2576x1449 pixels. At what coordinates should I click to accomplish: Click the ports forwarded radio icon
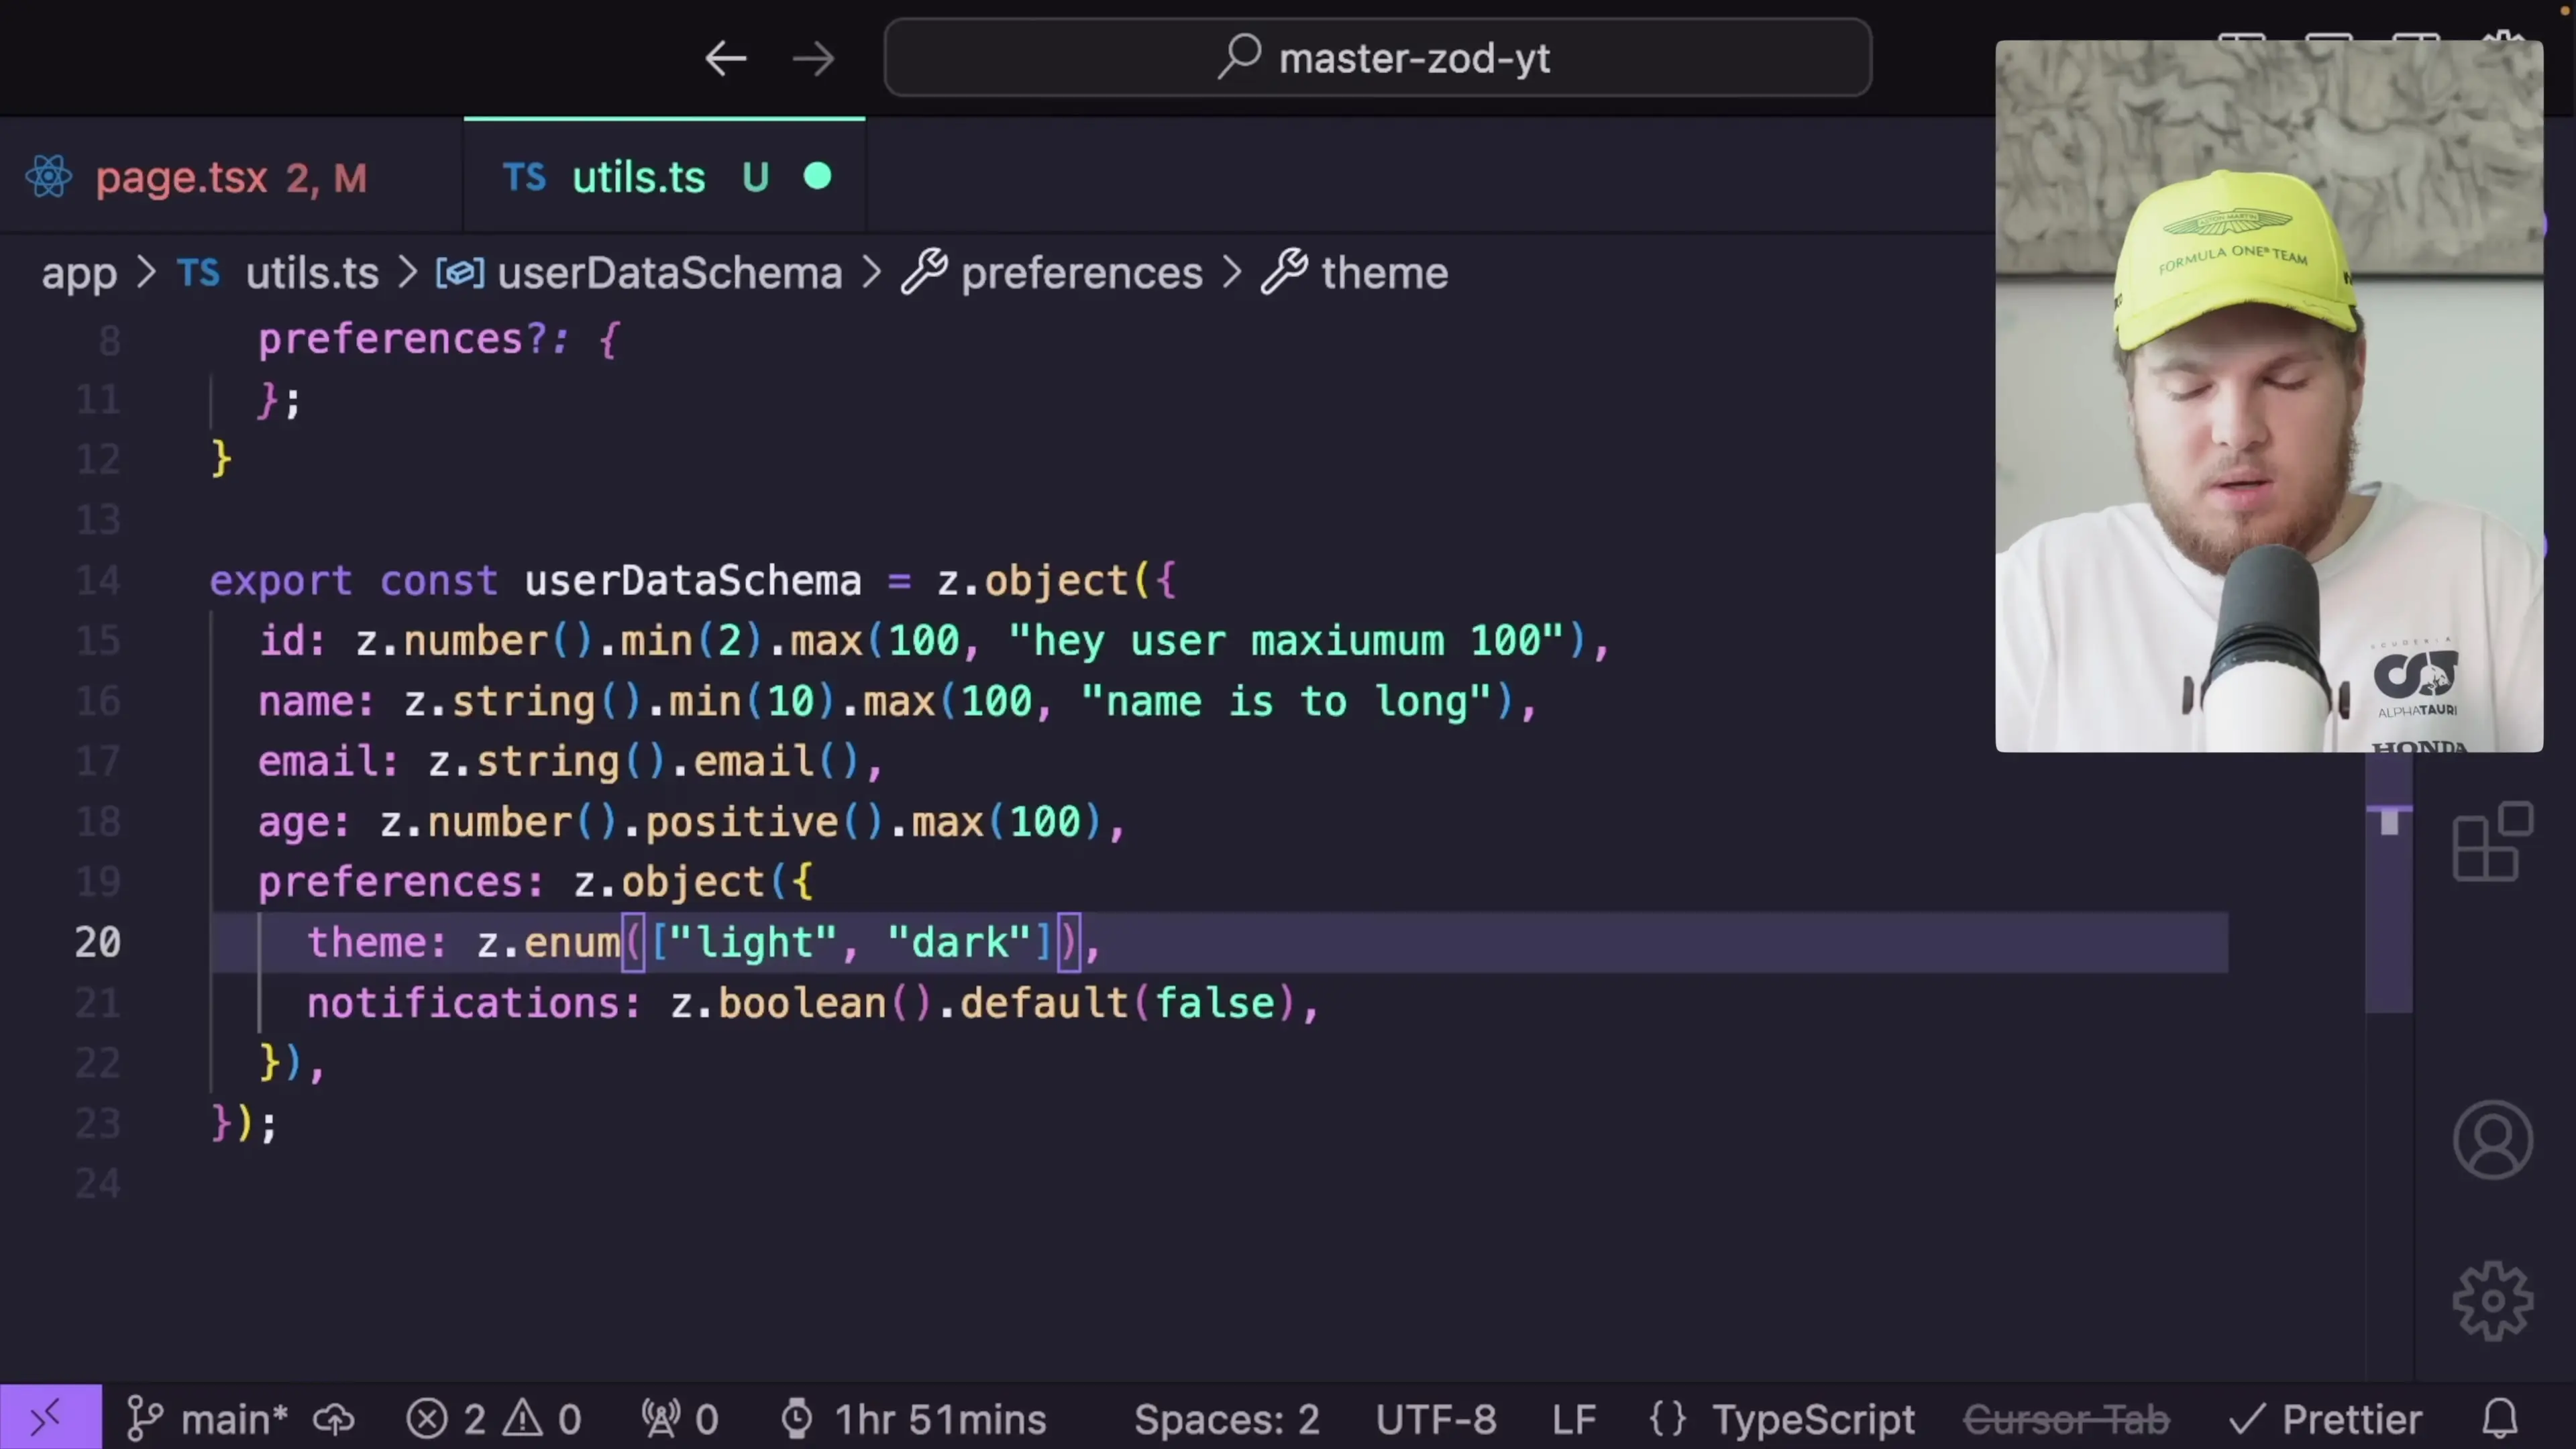679,1419
